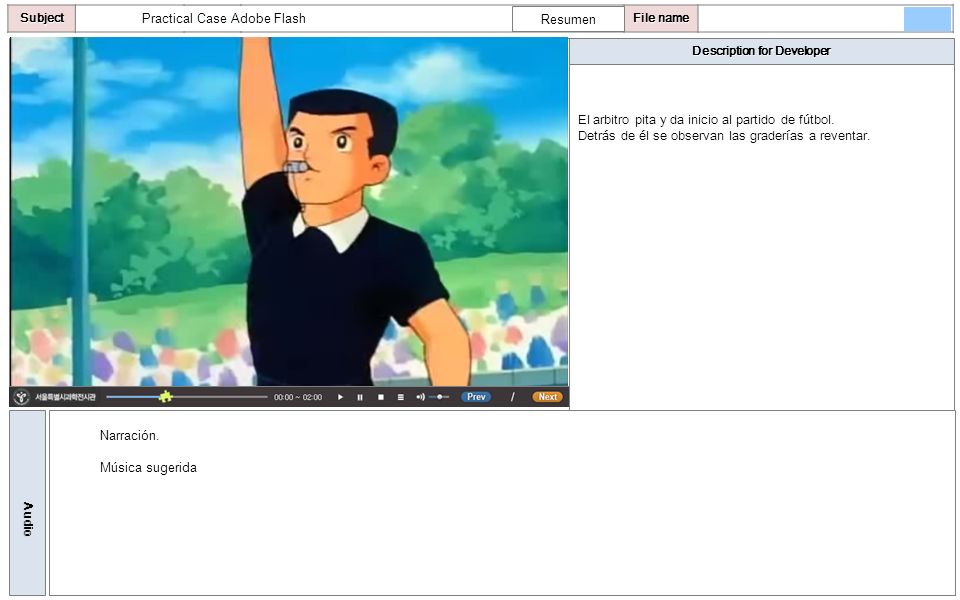Click the Practical Case Adobe Flash subject field

[x=294, y=18]
